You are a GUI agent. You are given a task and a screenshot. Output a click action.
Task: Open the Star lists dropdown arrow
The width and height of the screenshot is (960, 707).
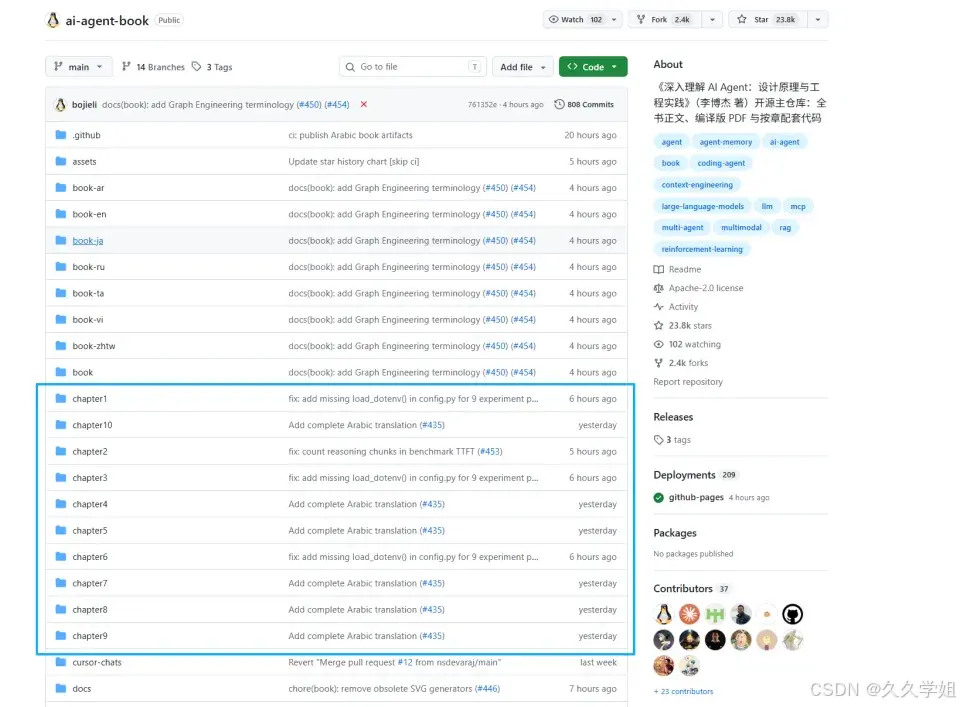point(818,20)
